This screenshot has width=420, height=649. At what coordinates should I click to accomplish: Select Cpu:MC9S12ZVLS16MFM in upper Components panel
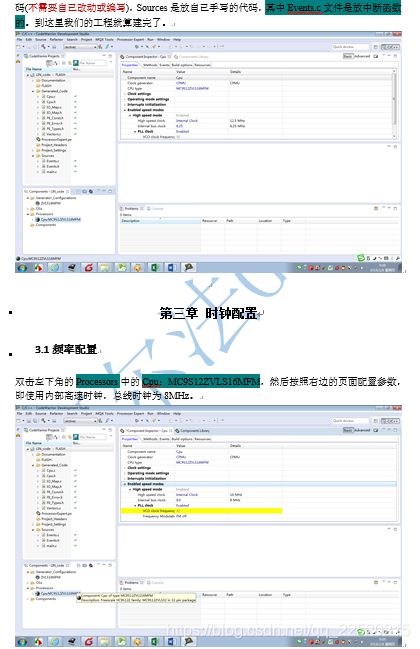(x=60, y=219)
